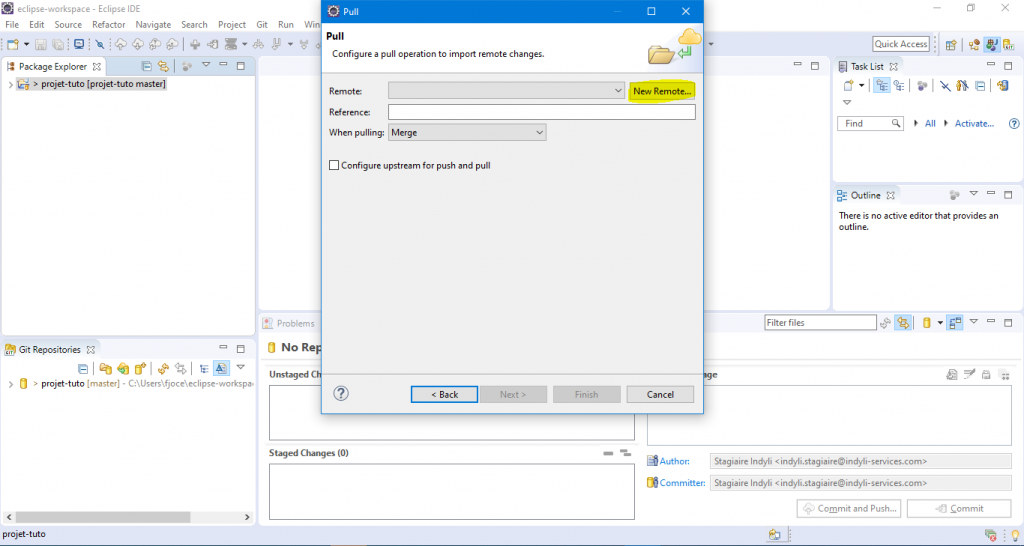Open the New wizard dropdown arrow

pyautogui.click(x=26, y=44)
